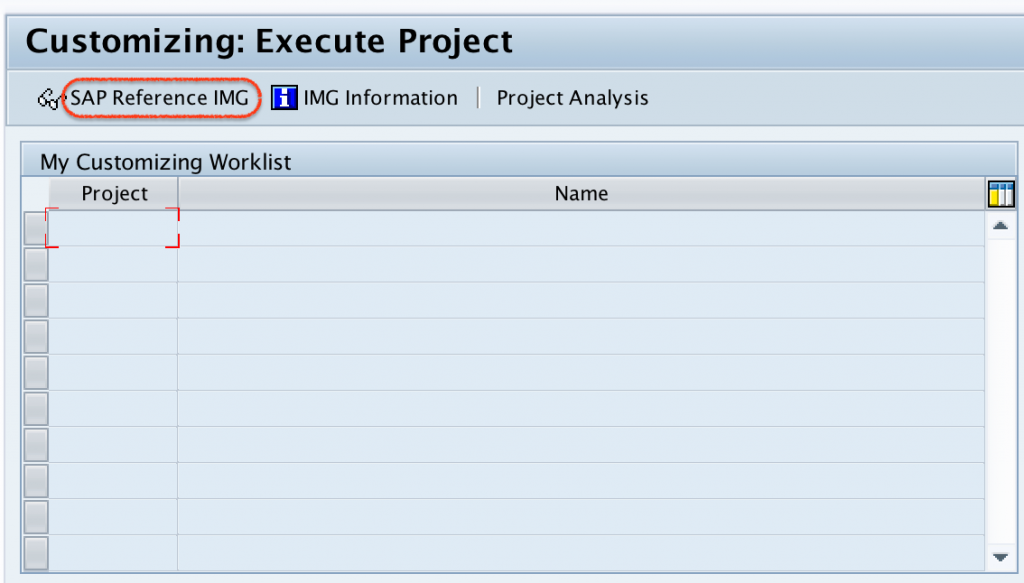This screenshot has height=583, width=1024.
Task: Click the scrollbar down arrow
Action: coord(1000,556)
